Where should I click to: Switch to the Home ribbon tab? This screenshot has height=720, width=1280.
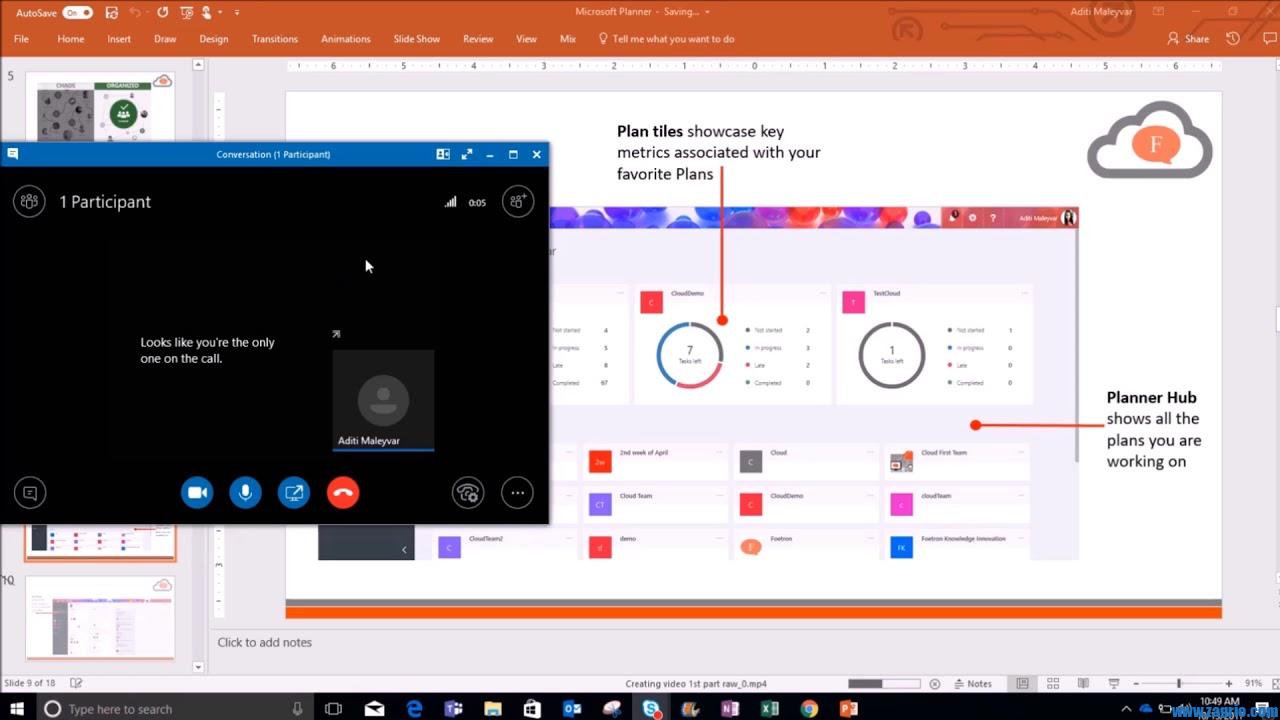pyautogui.click(x=71, y=39)
